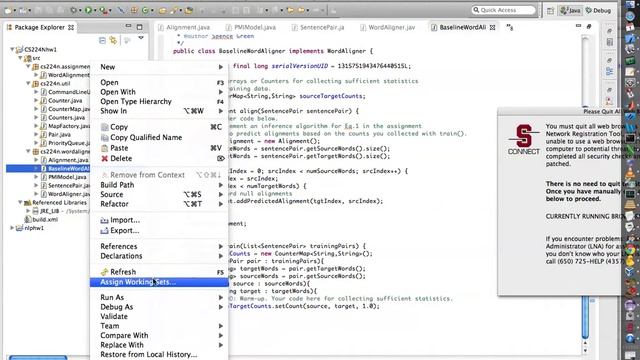Collapse the src folder node
Screen dimensions: 640x360
20,58
